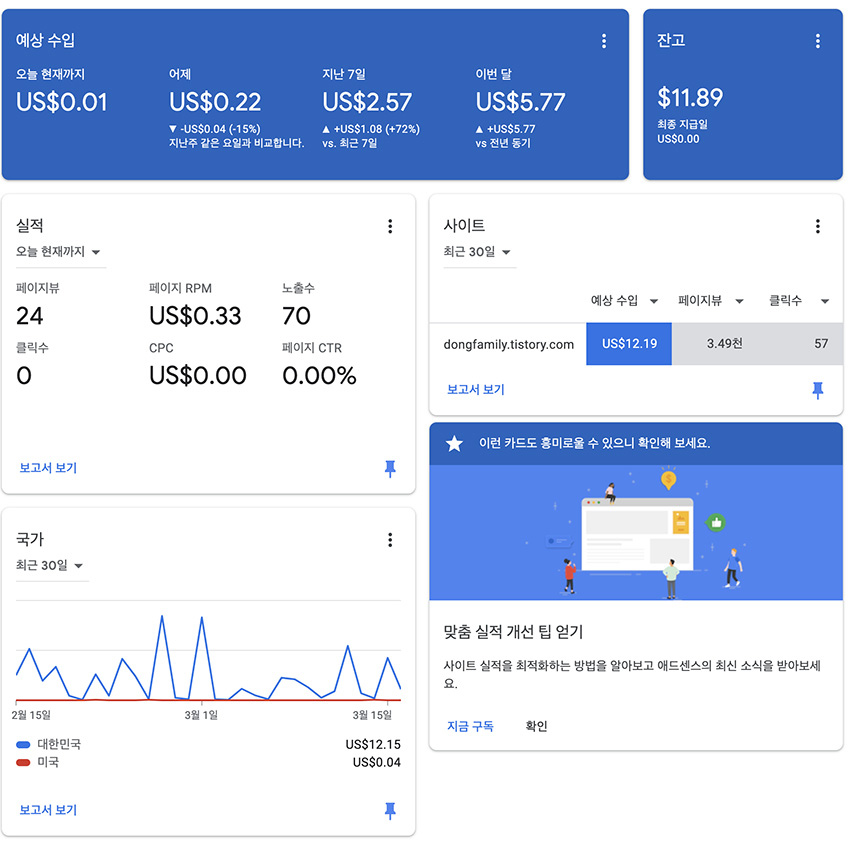Select the highlighted US$12.19 revenue cell

(x=628, y=343)
